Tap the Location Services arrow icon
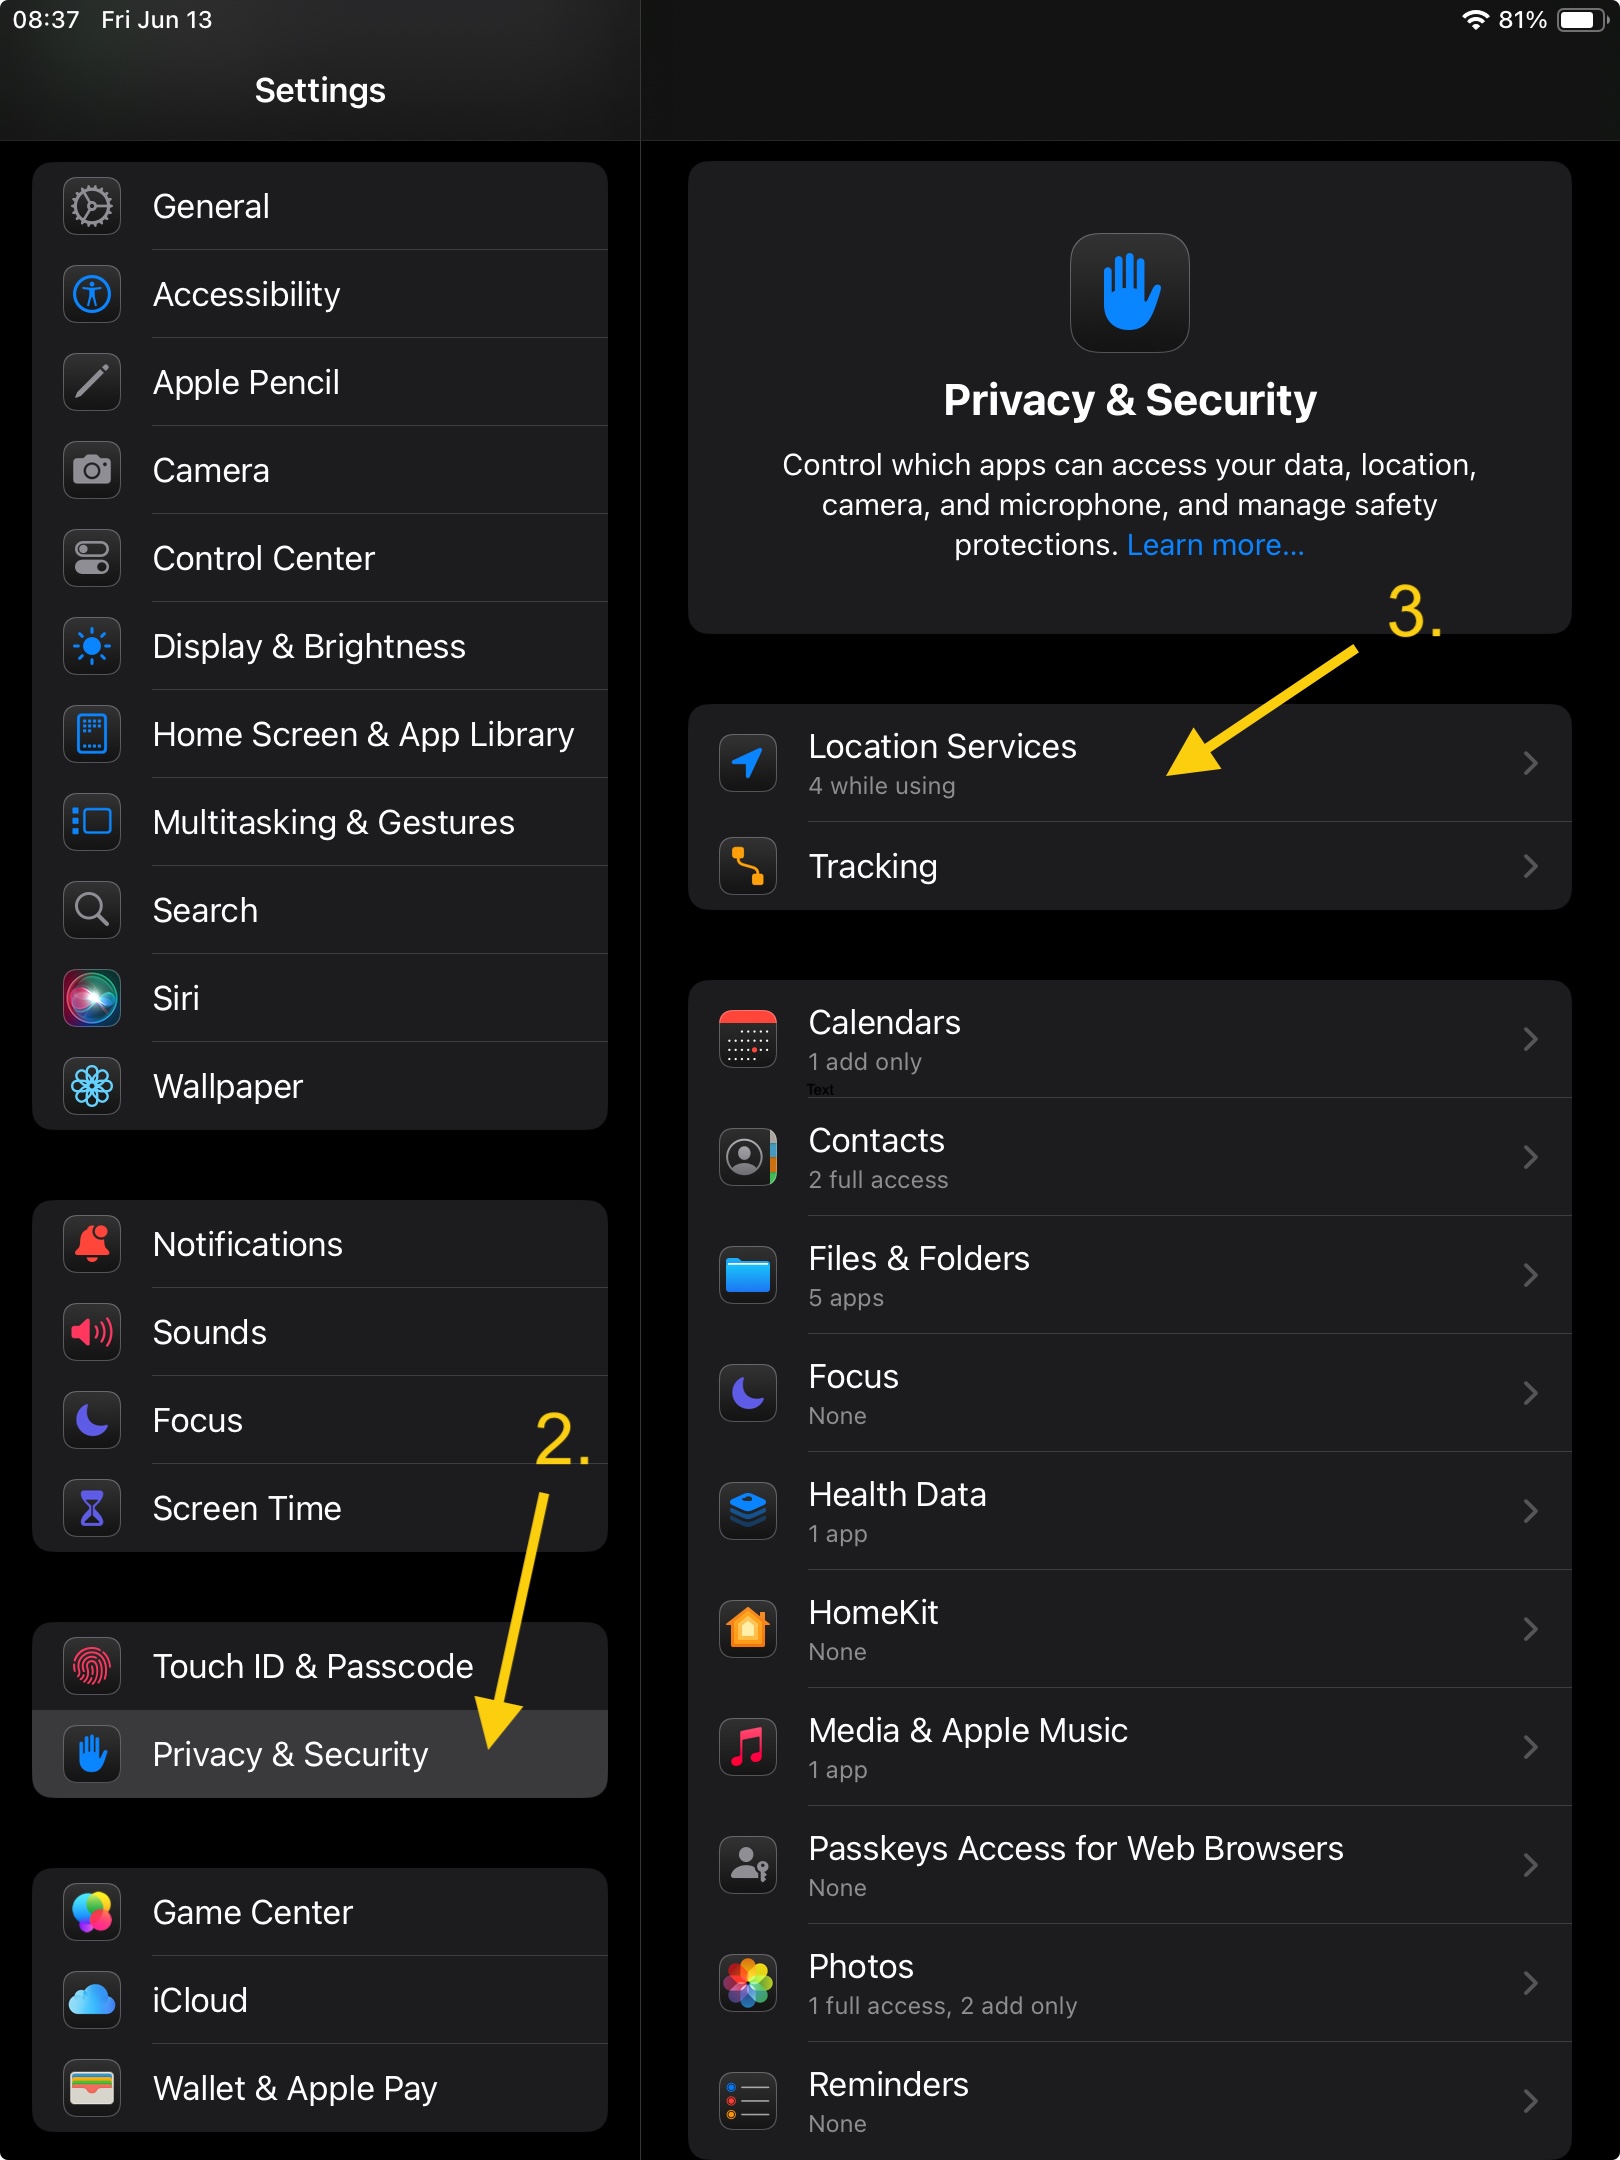This screenshot has width=1620, height=2160. 748,763
